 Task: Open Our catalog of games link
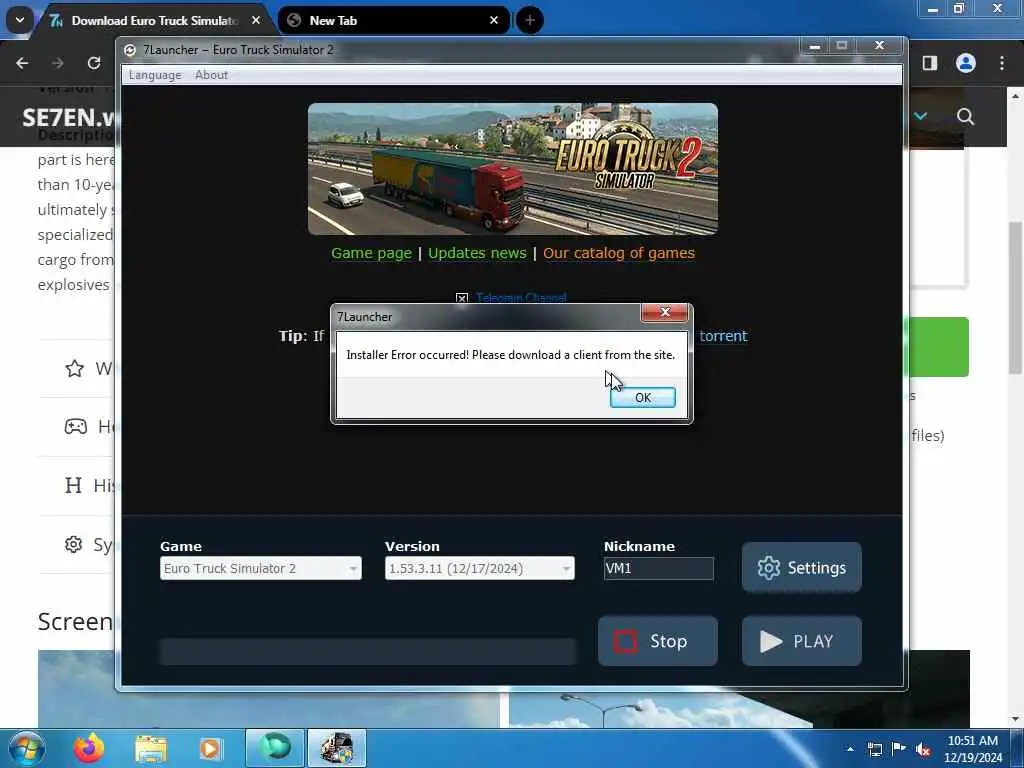pos(618,253)
